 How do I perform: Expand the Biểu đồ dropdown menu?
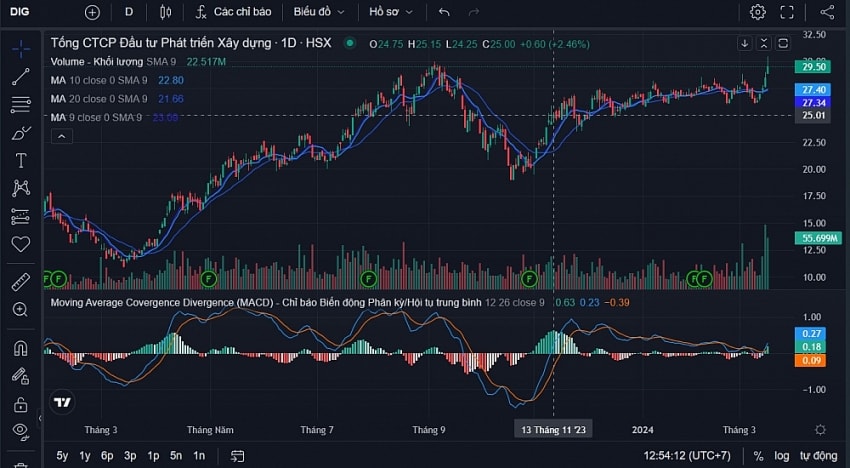(319, 12)
